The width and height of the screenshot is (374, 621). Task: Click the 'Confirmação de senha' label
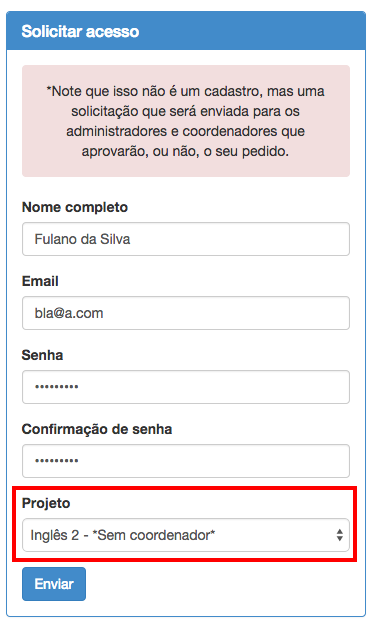pos(97,429)
